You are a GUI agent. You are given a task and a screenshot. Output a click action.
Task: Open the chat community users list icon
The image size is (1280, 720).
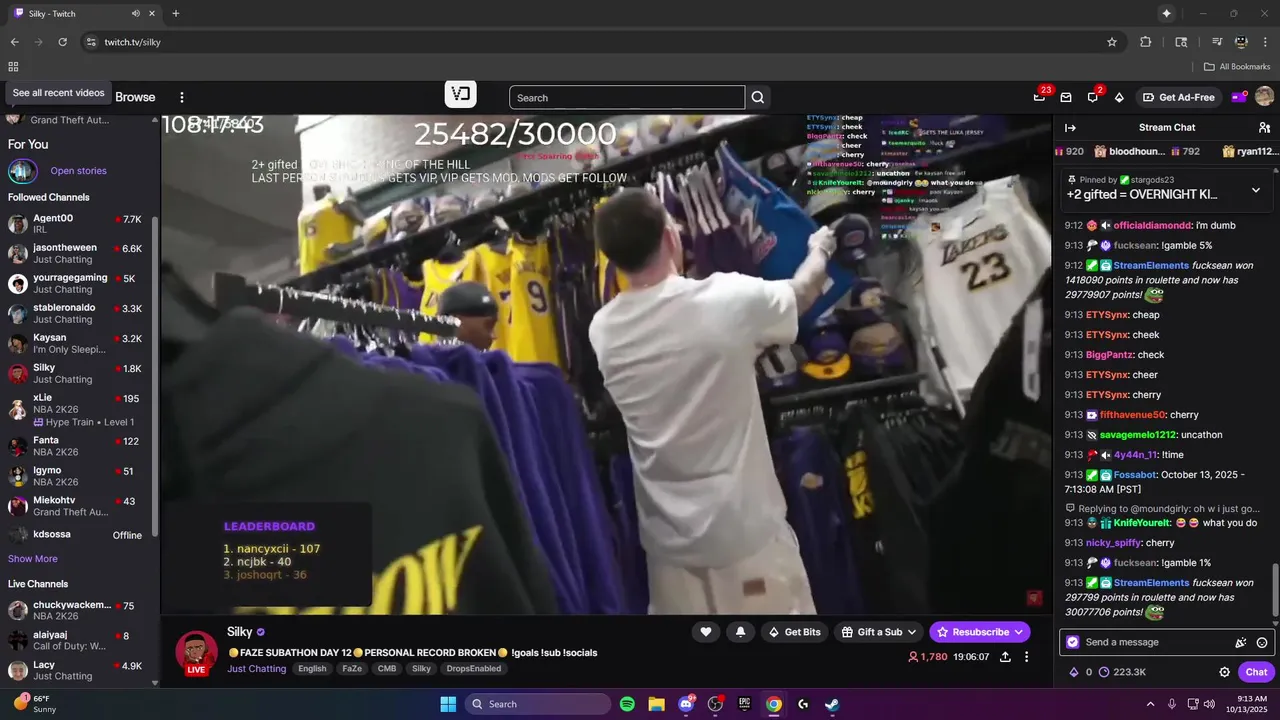click(x=1264, y=127)
